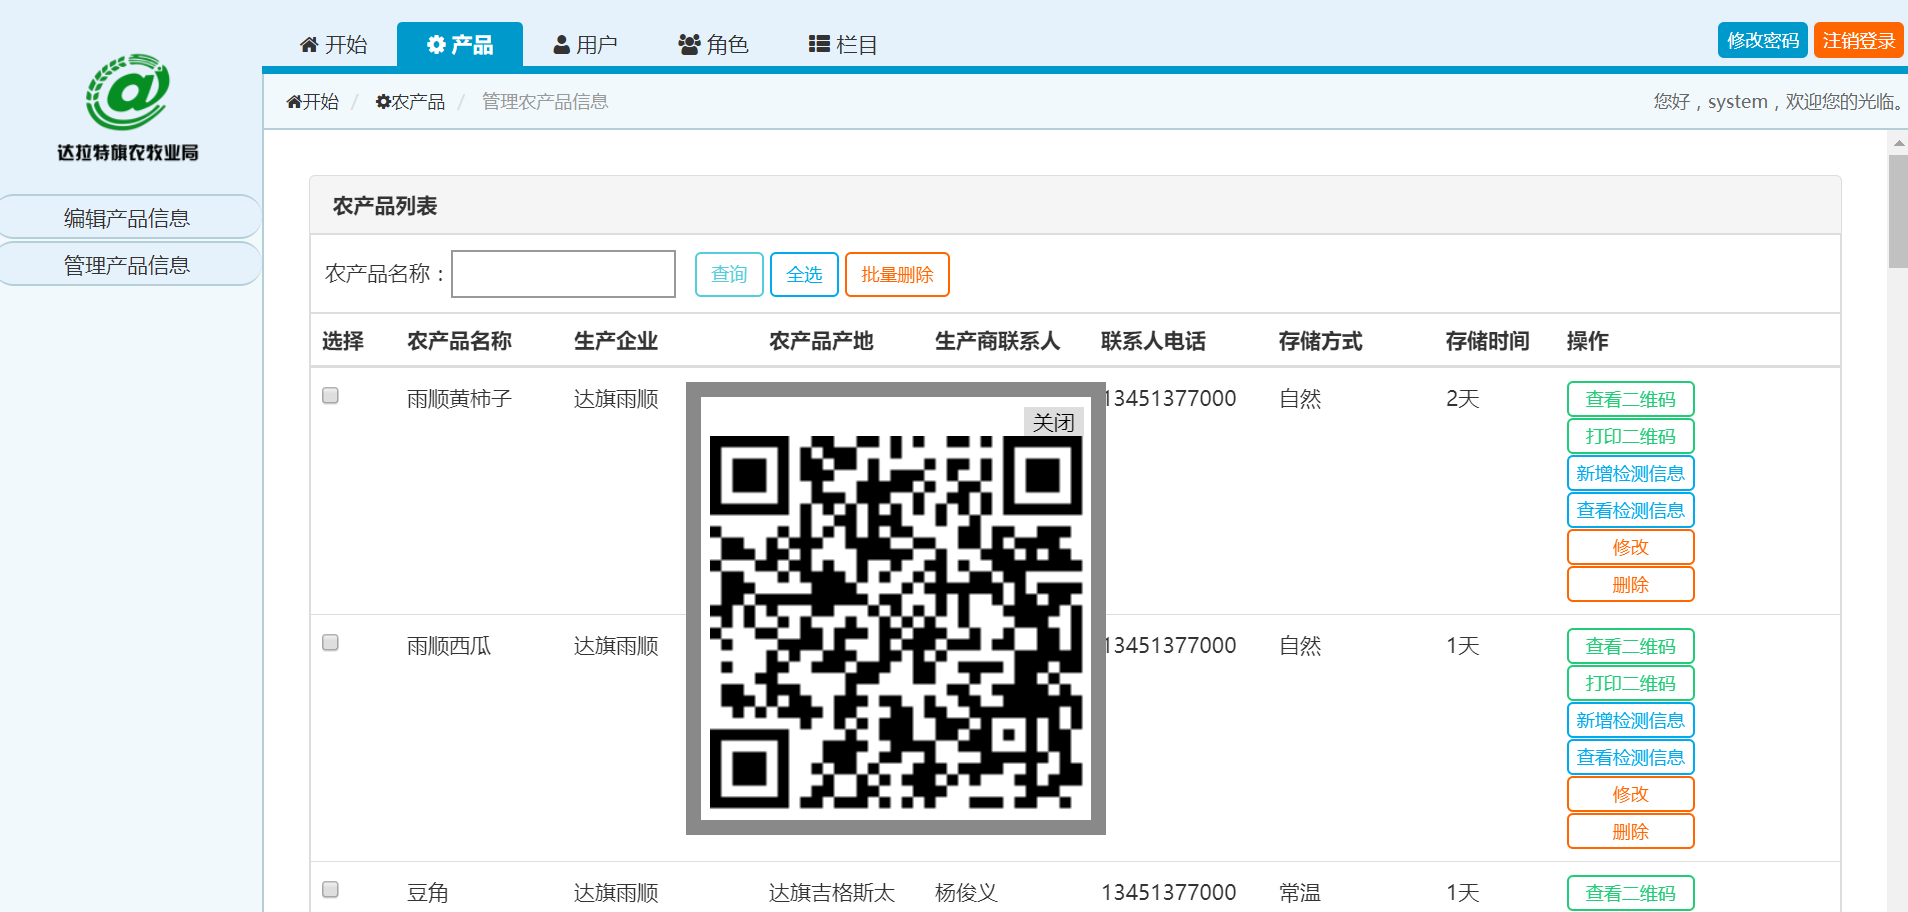Click the 达拉特旗农牧业局 logo
Screen dimensions: 1908x912
coord(127,107)
